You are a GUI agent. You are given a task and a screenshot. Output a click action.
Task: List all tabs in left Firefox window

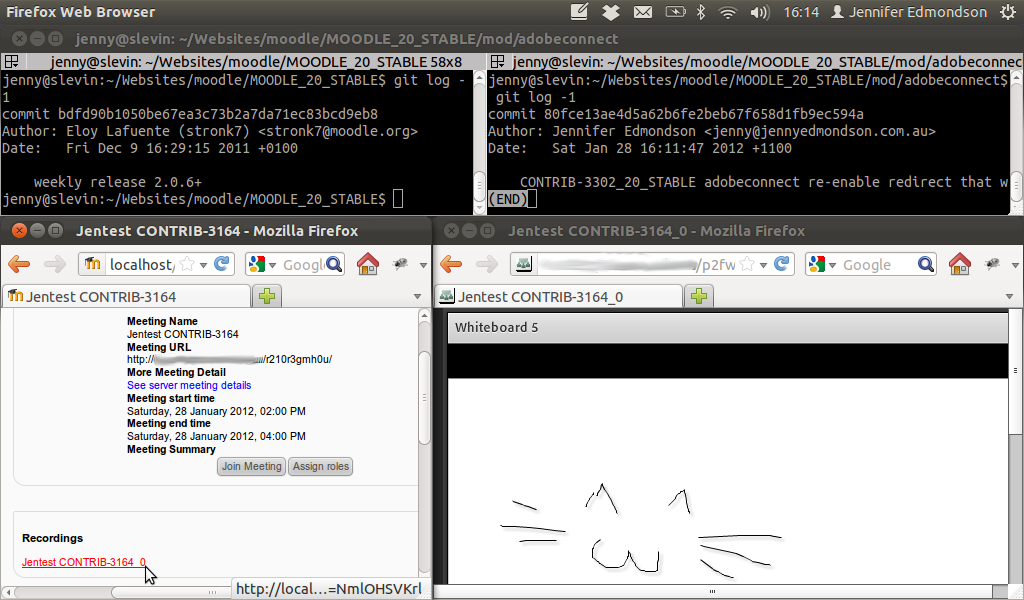(x=417, y=296)
